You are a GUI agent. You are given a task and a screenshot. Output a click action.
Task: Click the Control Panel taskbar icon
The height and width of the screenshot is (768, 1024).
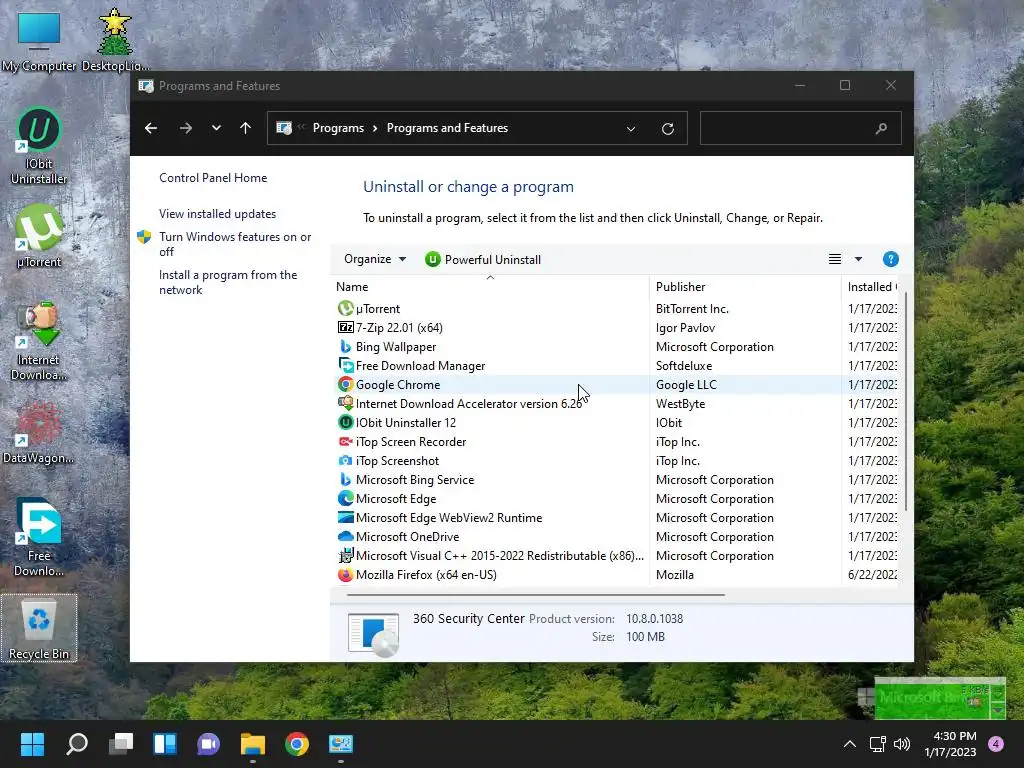point(341,744)
